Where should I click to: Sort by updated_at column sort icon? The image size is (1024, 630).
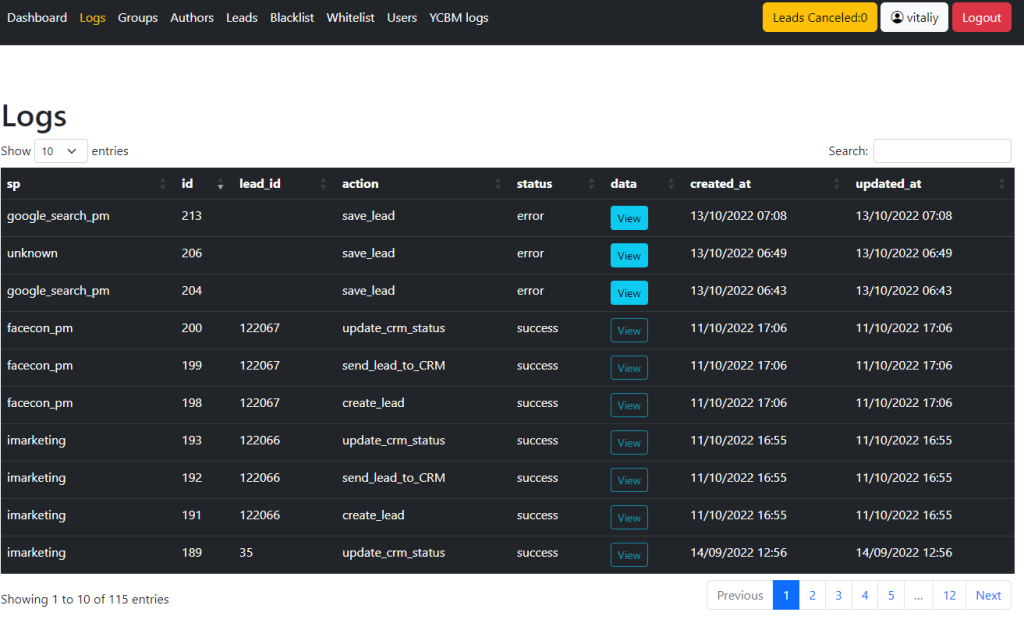point(1001,184)
